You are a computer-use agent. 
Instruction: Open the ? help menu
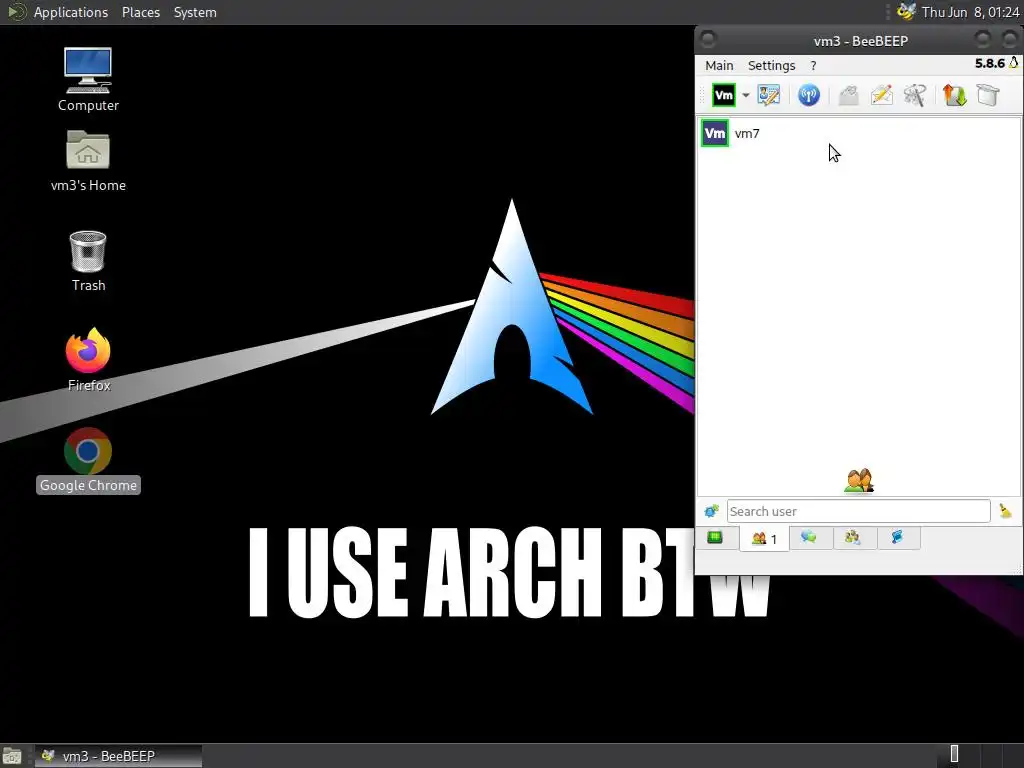click(813, 65)
